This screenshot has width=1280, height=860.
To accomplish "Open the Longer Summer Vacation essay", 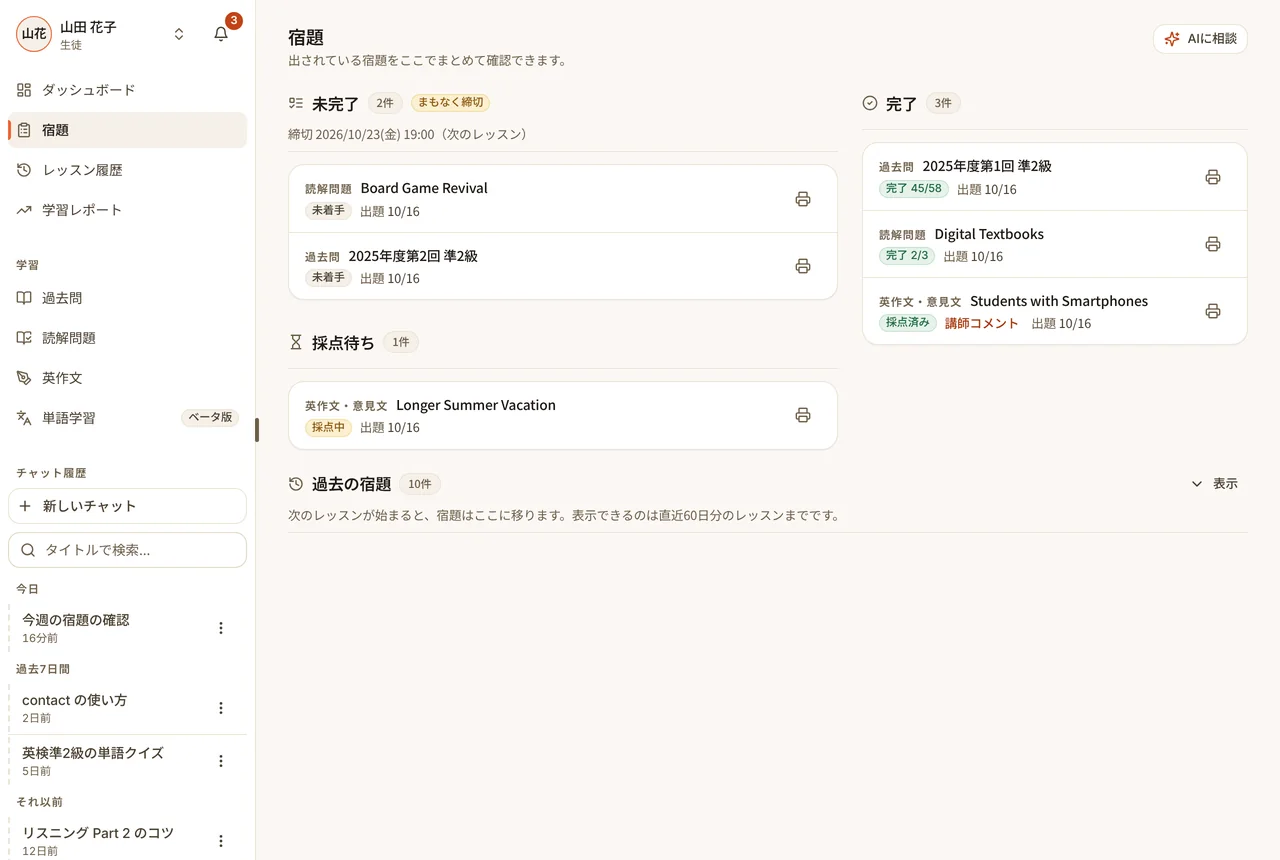I will point(563,415).
